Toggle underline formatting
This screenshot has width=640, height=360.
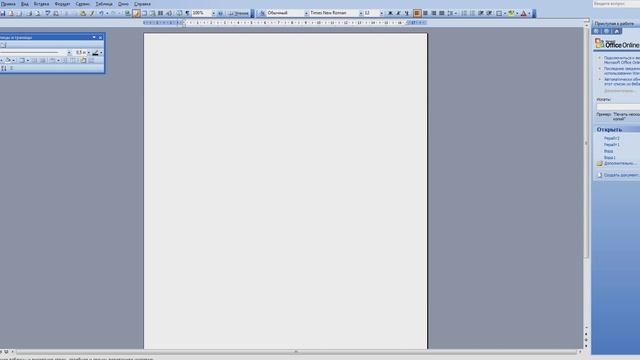point(407,13)
